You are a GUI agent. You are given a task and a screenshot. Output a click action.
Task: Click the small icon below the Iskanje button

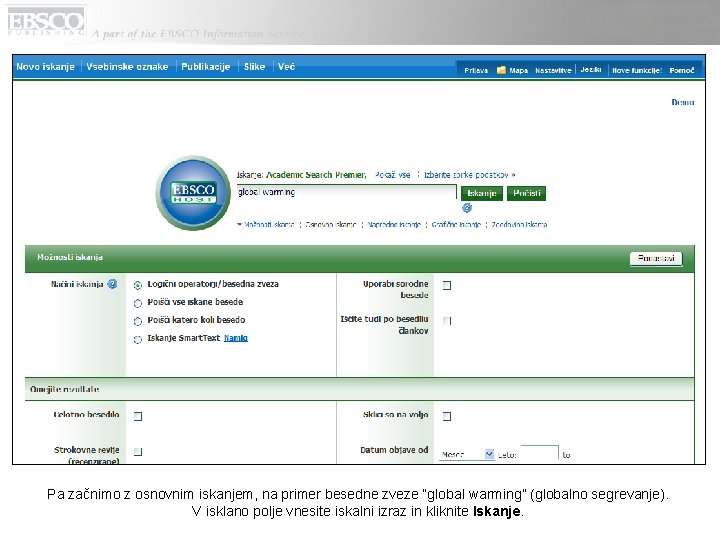coord(467,208)
